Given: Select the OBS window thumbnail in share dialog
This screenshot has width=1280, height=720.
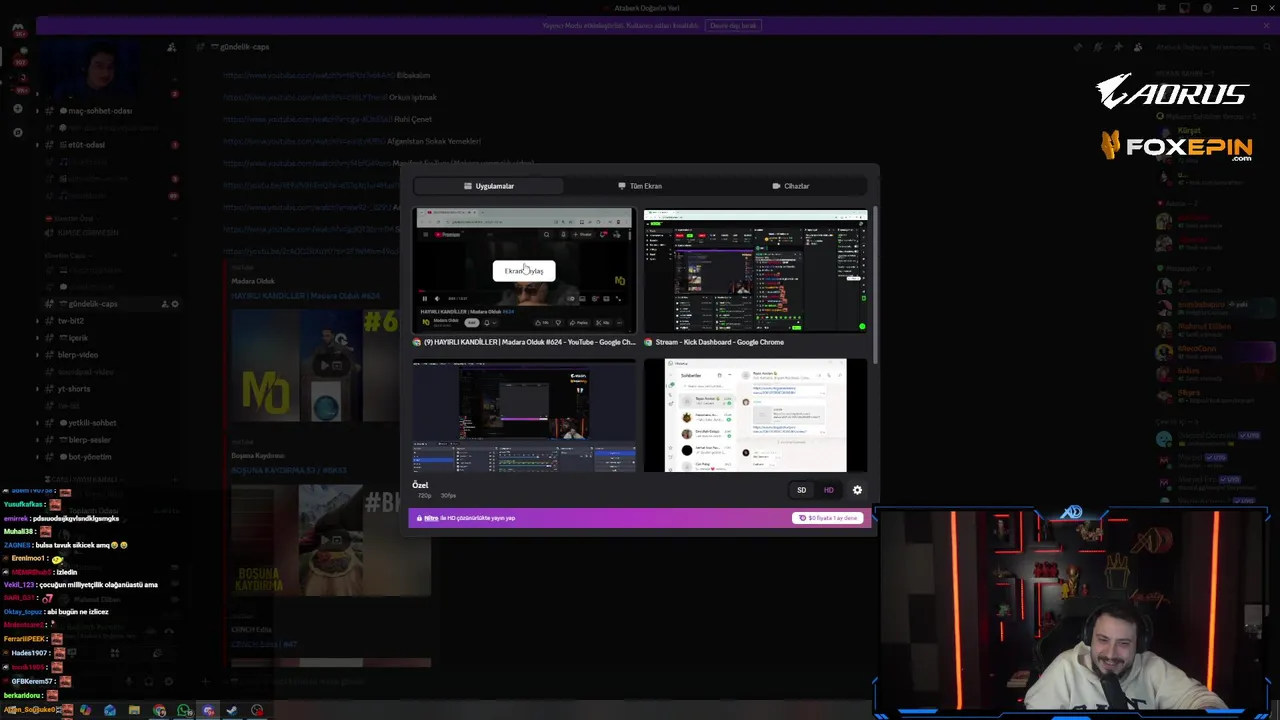Looking at the screenshot, I should [524, 415].
